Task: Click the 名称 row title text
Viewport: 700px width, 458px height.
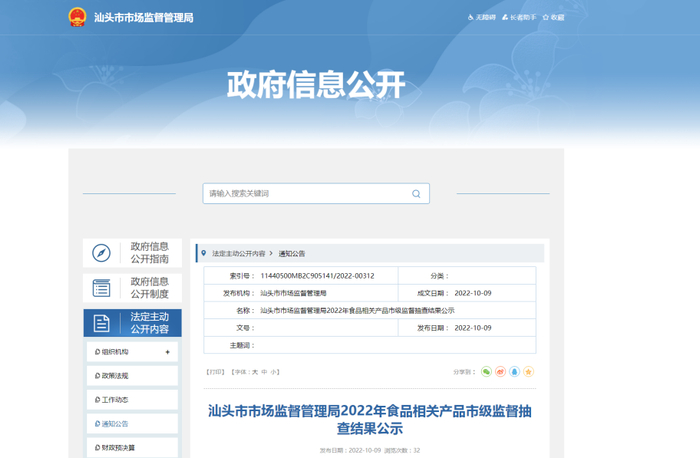Action: pyautogui.click(x=357, y=311)
